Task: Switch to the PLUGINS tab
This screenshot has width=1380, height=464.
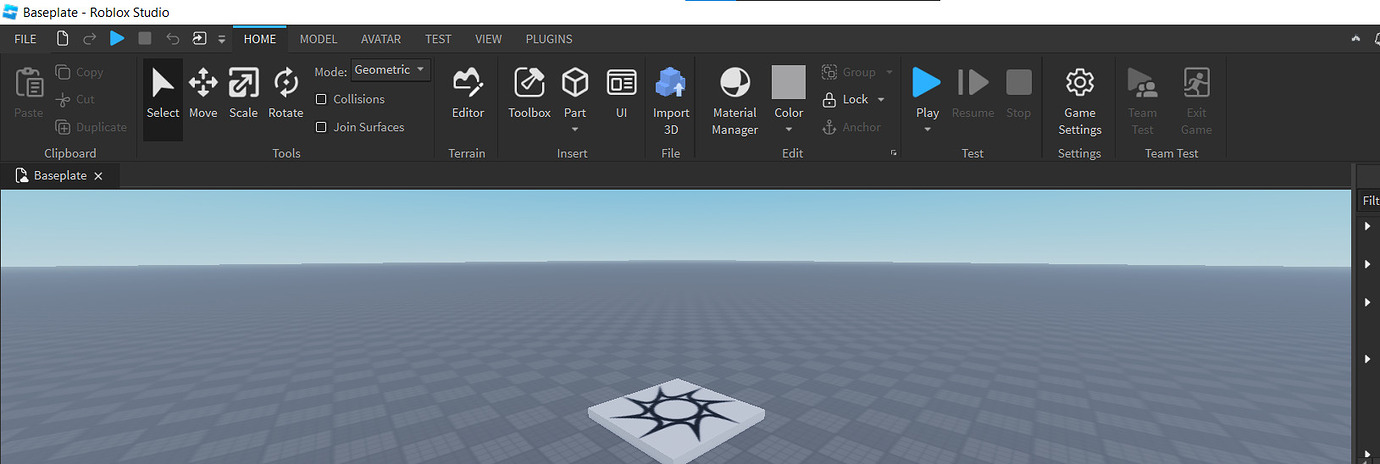Action: [549, 39]
